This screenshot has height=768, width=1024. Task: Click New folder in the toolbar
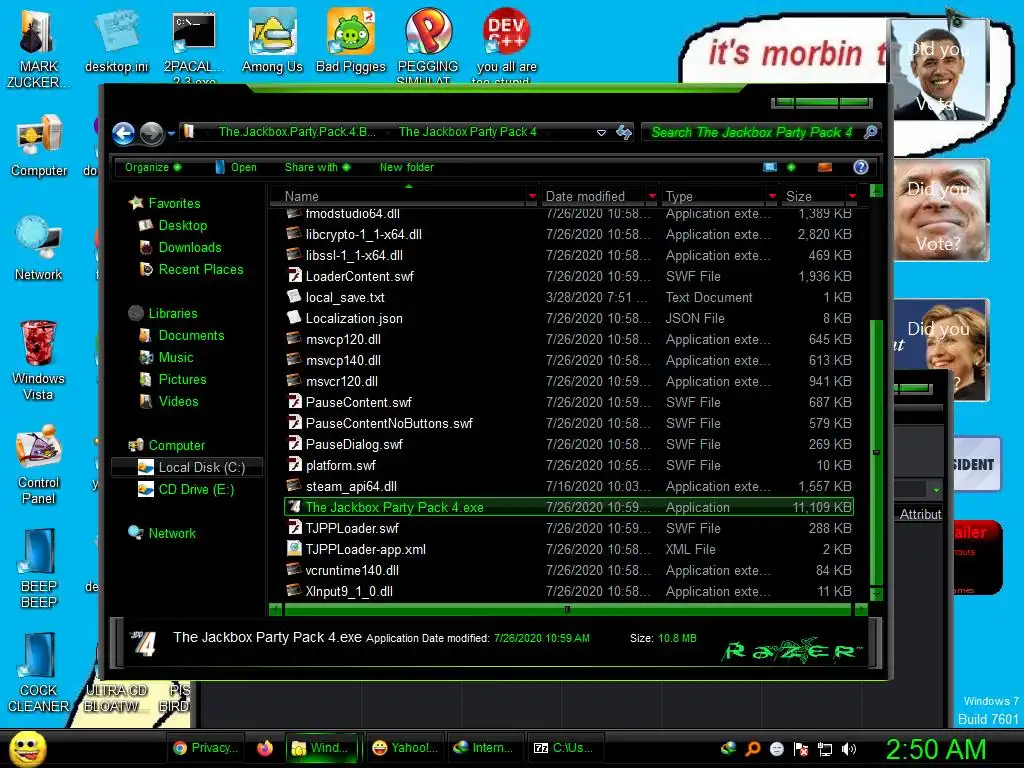click(407, 167)
